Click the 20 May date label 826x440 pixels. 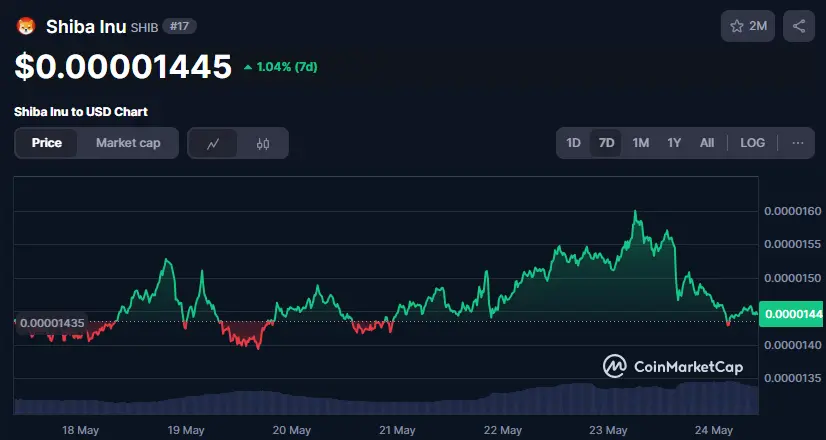coord(292,431)
